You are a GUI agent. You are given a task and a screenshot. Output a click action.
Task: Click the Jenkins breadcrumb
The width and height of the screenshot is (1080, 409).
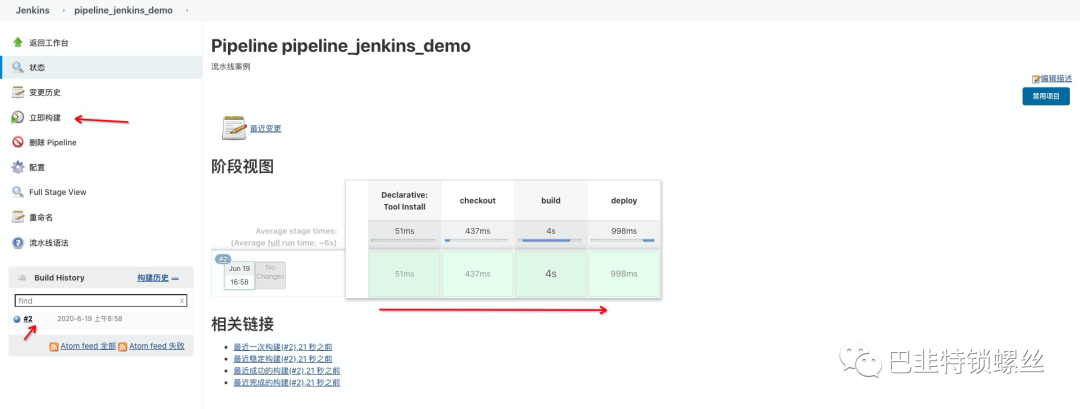[32, 10]
